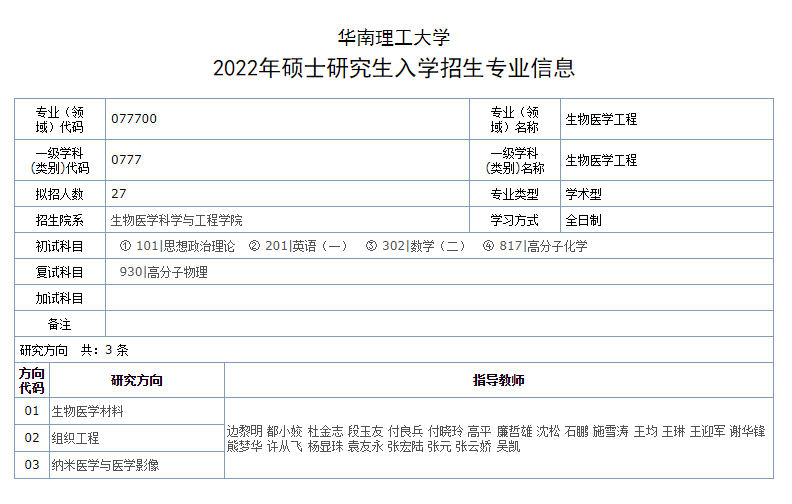792x504 pixels.
Task: Select the department 生物医学科学与工程学院
Action: (x=176, y=220)
